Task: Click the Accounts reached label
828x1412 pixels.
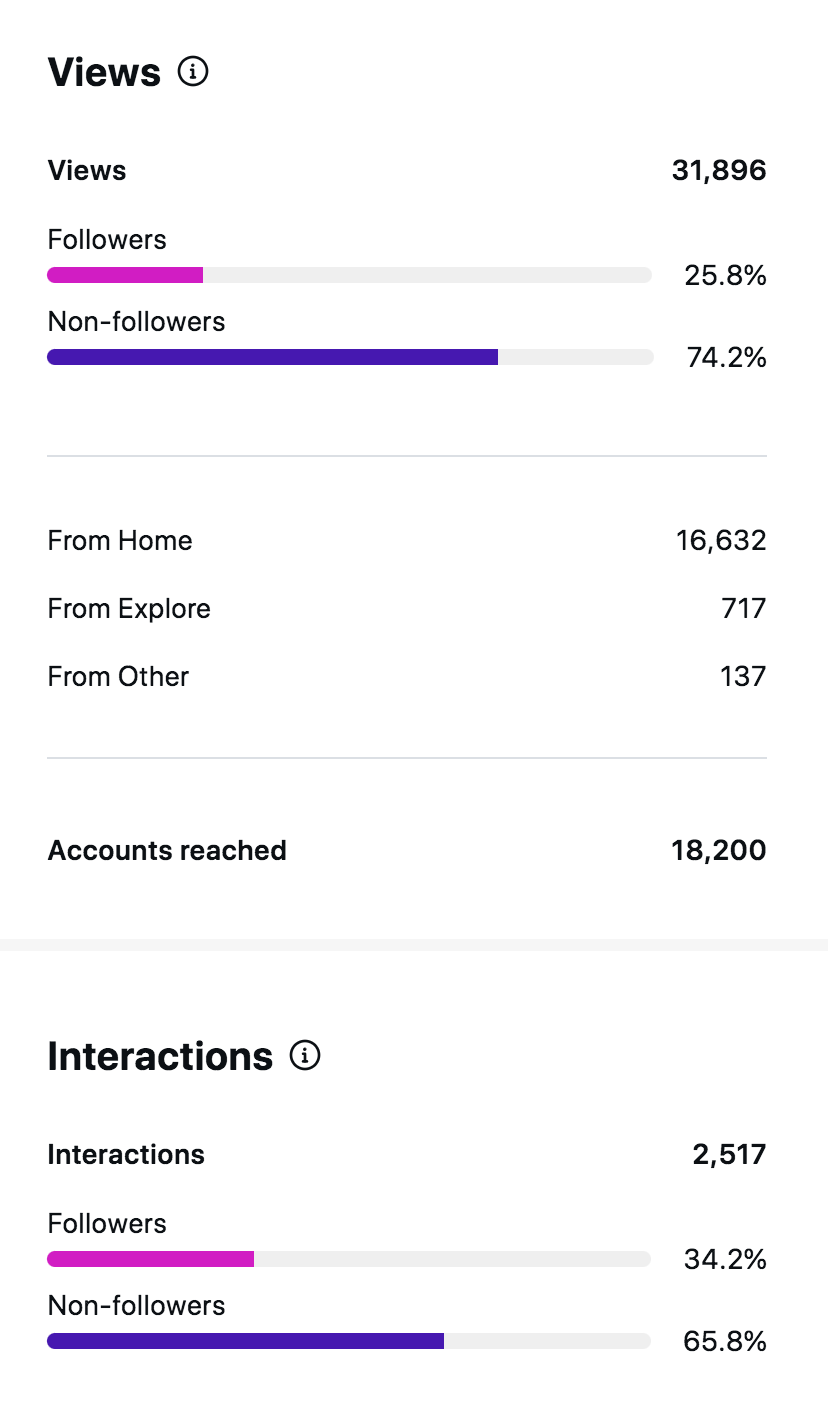Action: point(167,851)
